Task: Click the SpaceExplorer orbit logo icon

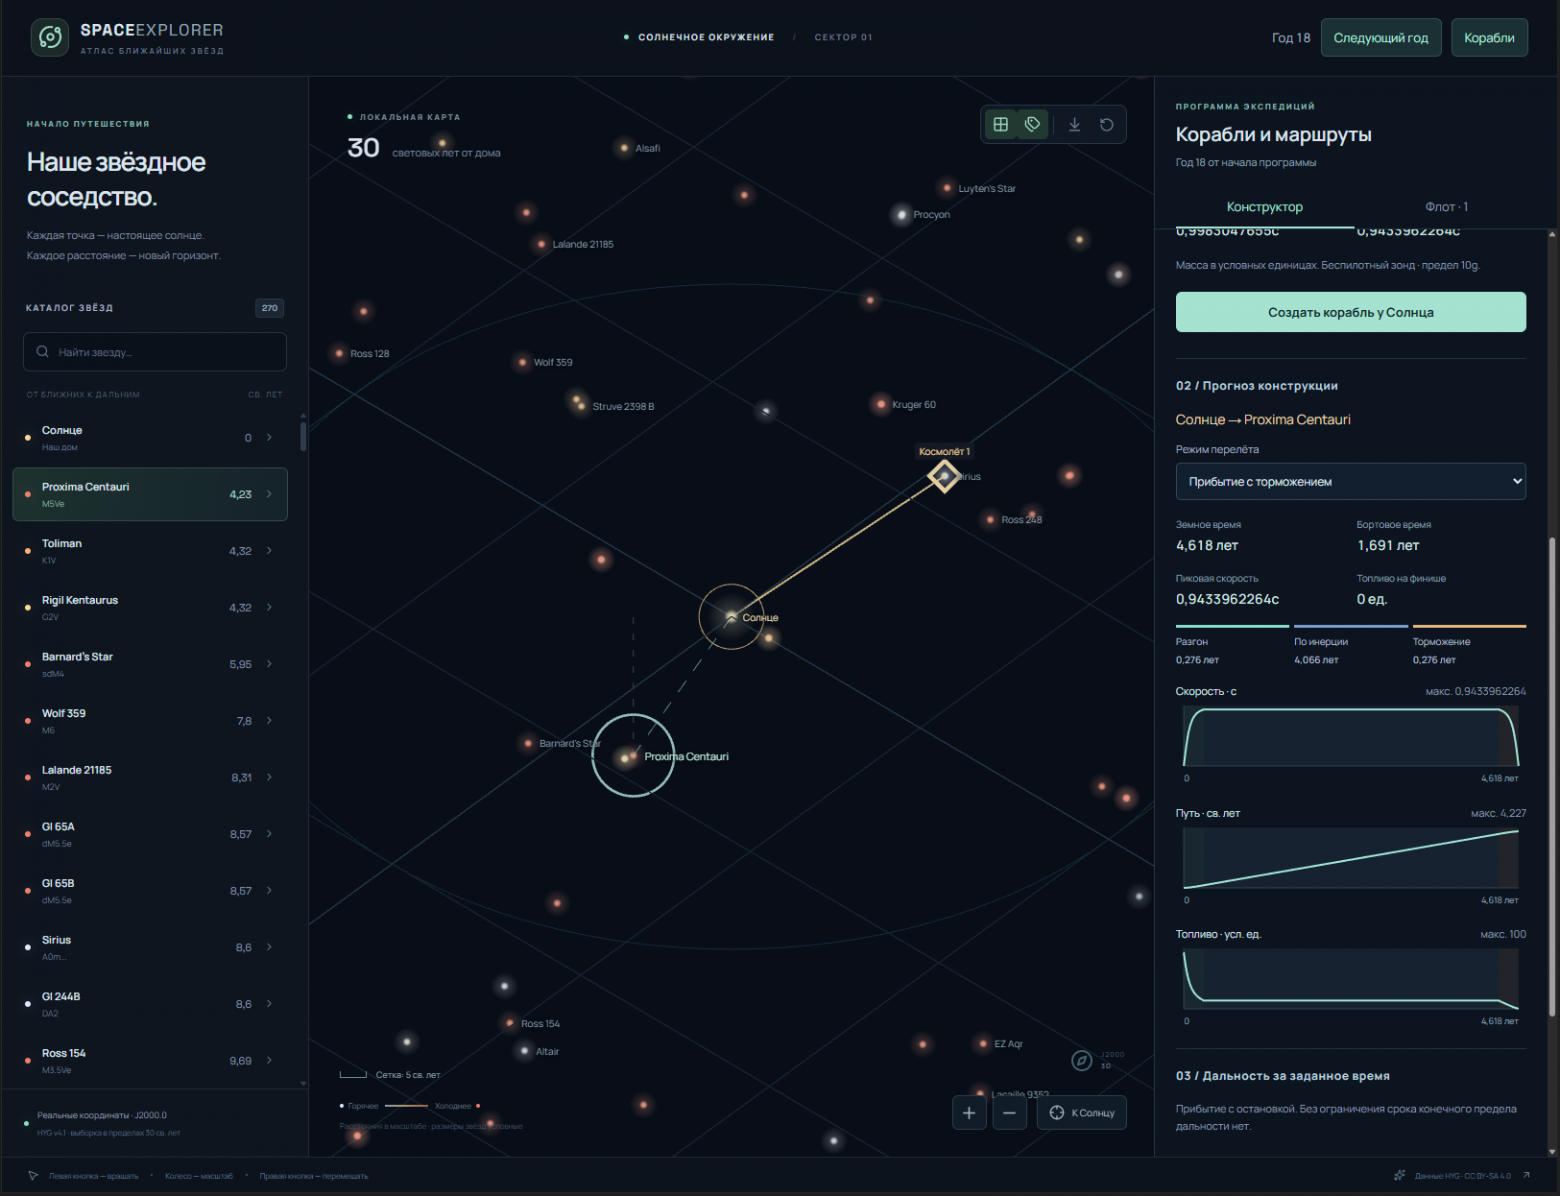Action: click(x=50, y=38)
